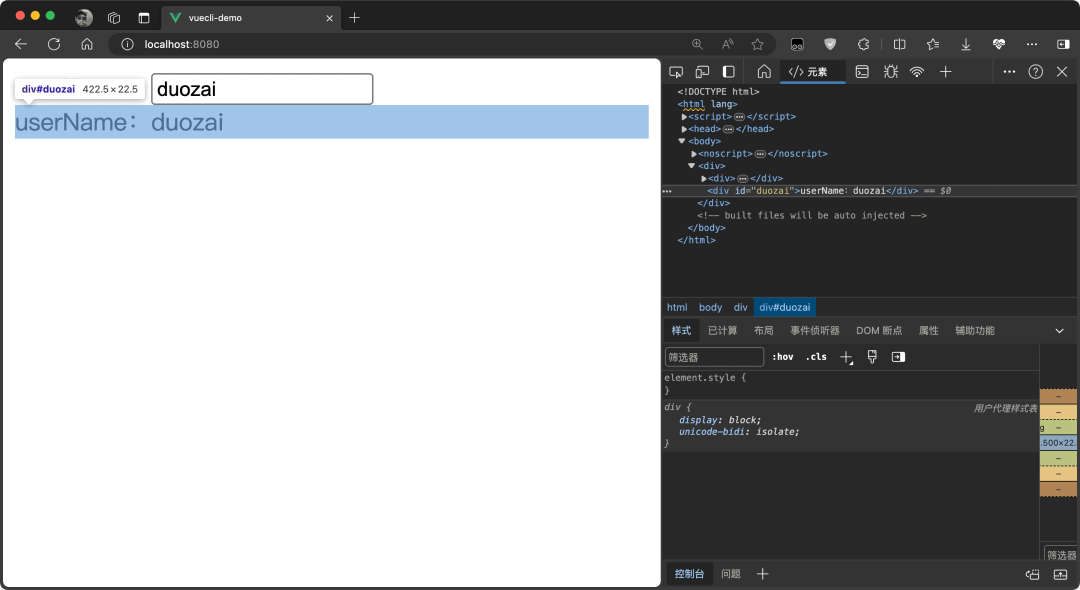The image size is (1080, 590).
Task: Toggle DevTools sidebar dock icon
Action: (x=729, y=72)
